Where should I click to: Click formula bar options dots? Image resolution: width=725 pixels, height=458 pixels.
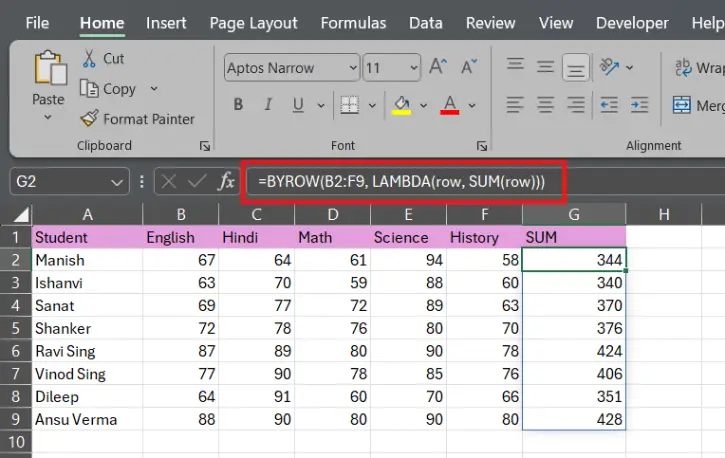(x=141, y=181)
